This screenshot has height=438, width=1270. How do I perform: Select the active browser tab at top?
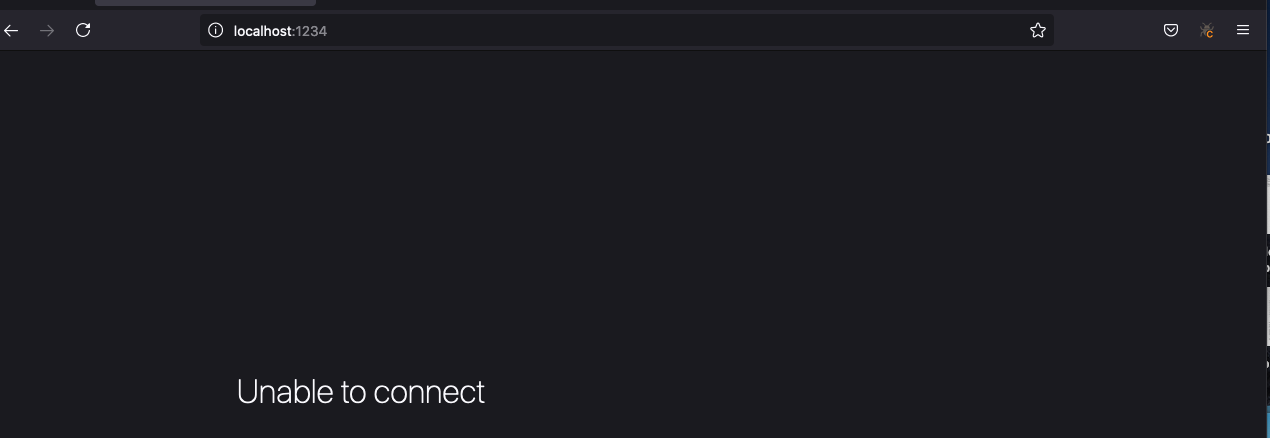(x=205, y=3)
